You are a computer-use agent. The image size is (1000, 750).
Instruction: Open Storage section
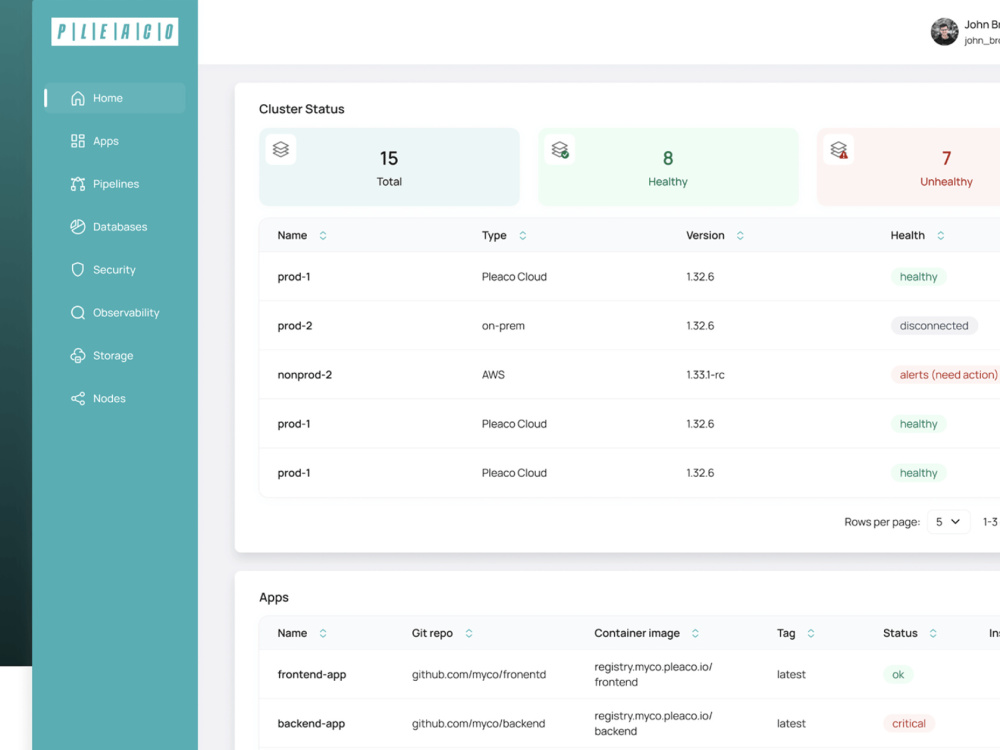point(115,355)
